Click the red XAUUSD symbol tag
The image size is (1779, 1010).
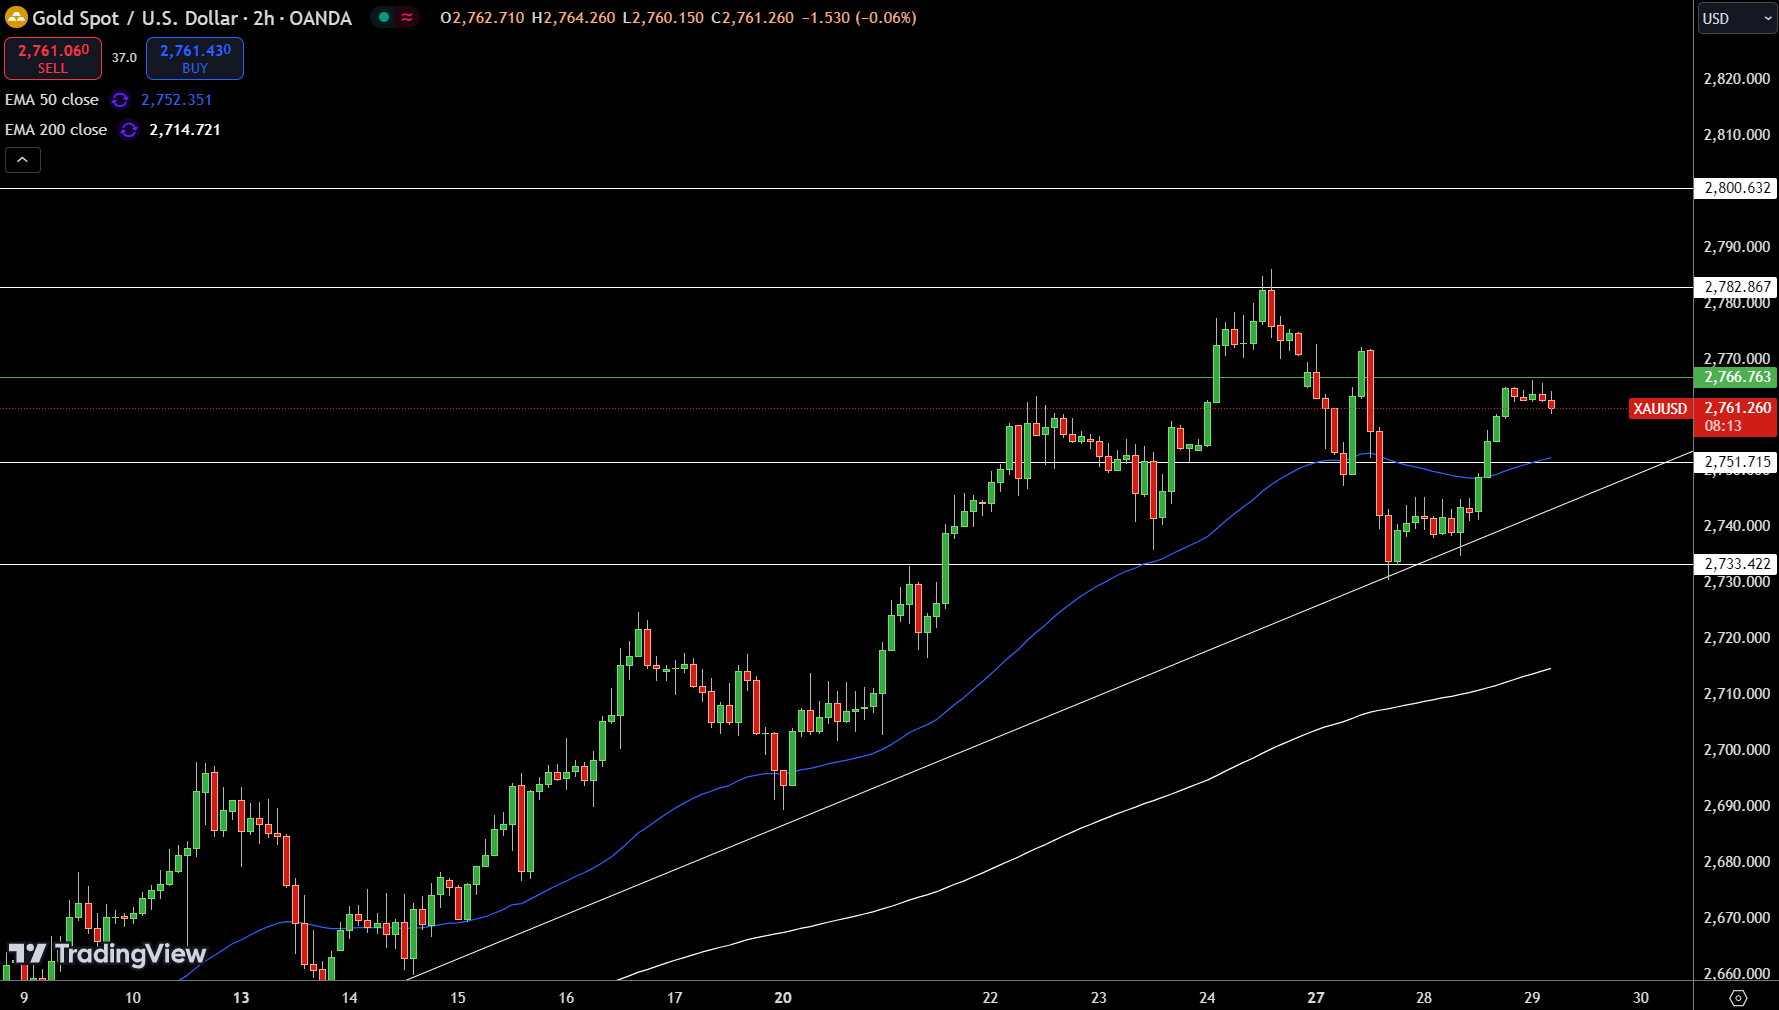1660,408
